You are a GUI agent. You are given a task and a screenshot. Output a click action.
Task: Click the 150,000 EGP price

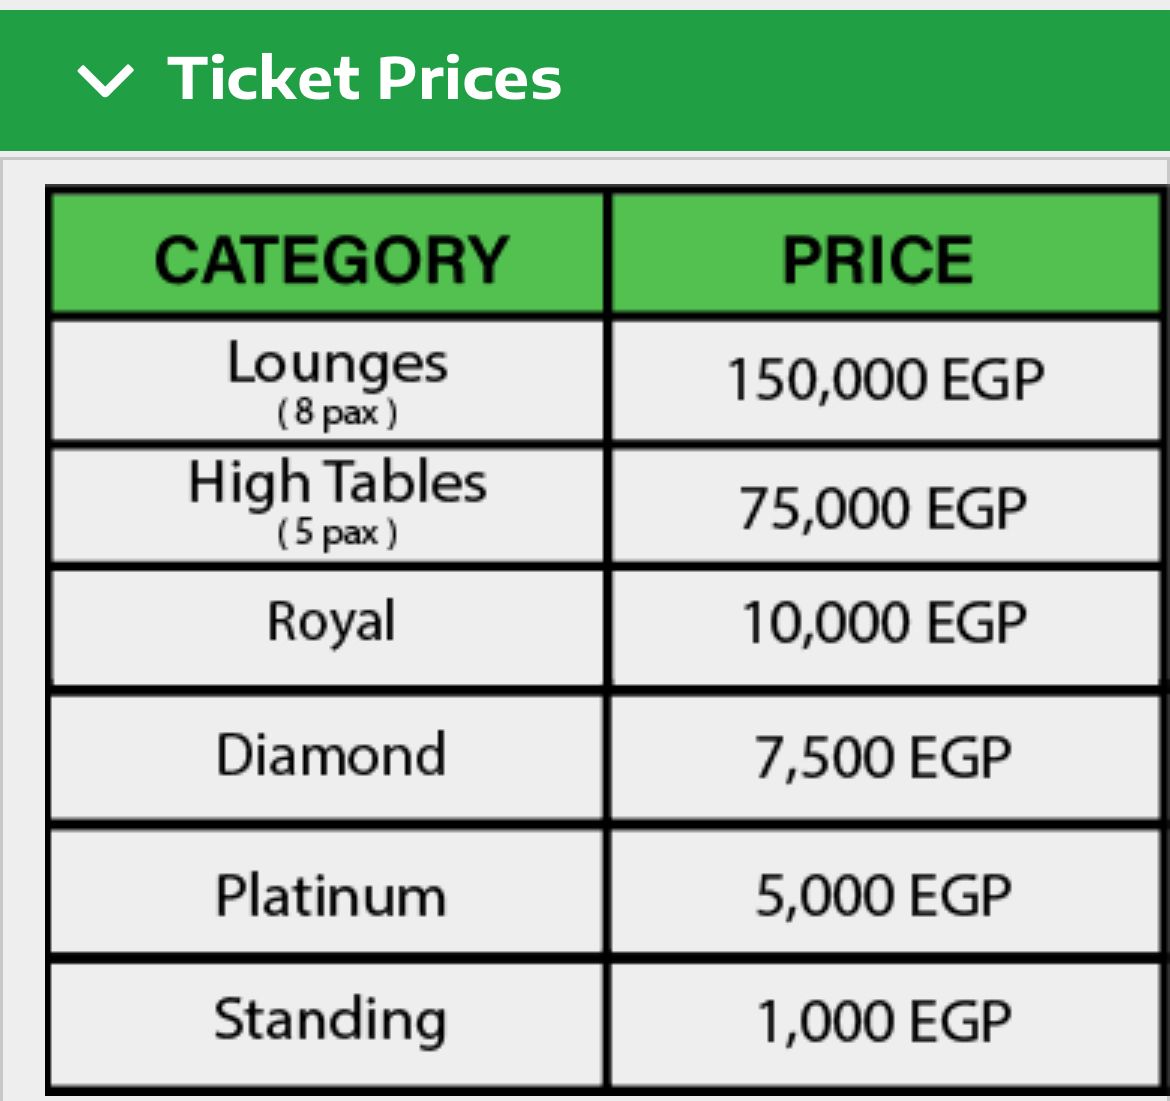885,380
